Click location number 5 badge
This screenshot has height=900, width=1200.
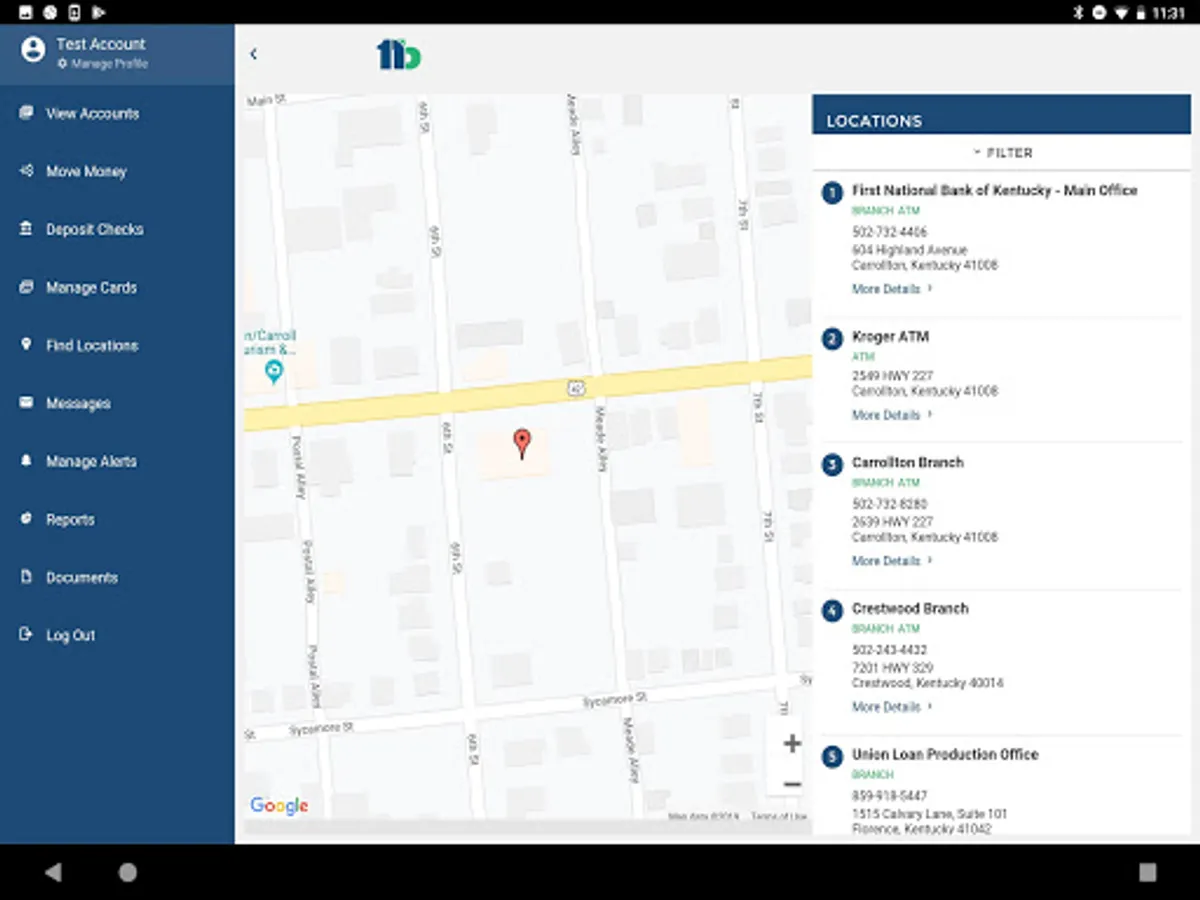click(x=832, y=757)
